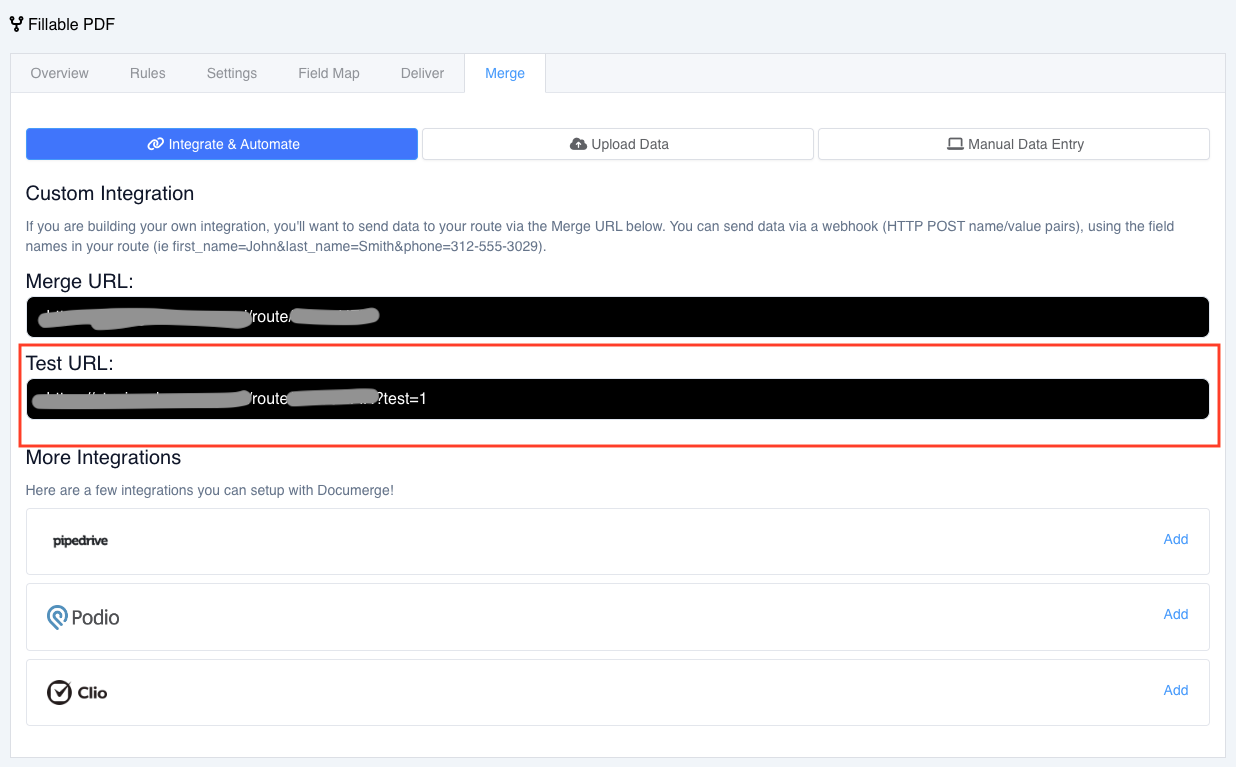Open the Overview tab
This screenshot has width=1236, height=767.
point(60,73)
